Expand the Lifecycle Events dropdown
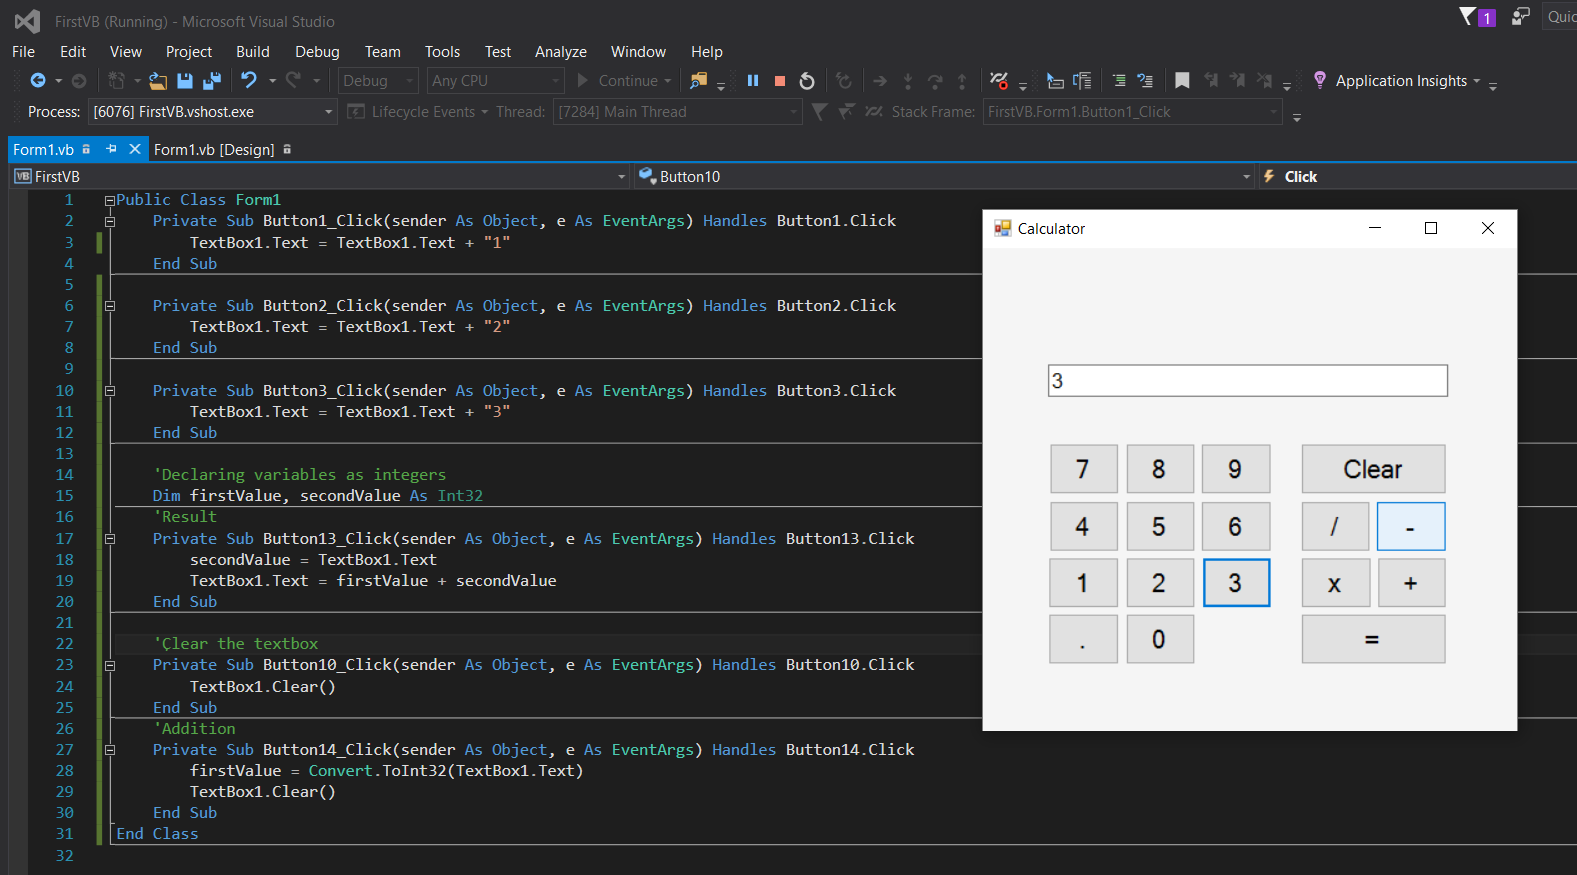The height and width of the screenshot is (875, 1577). tap(484, 112)
